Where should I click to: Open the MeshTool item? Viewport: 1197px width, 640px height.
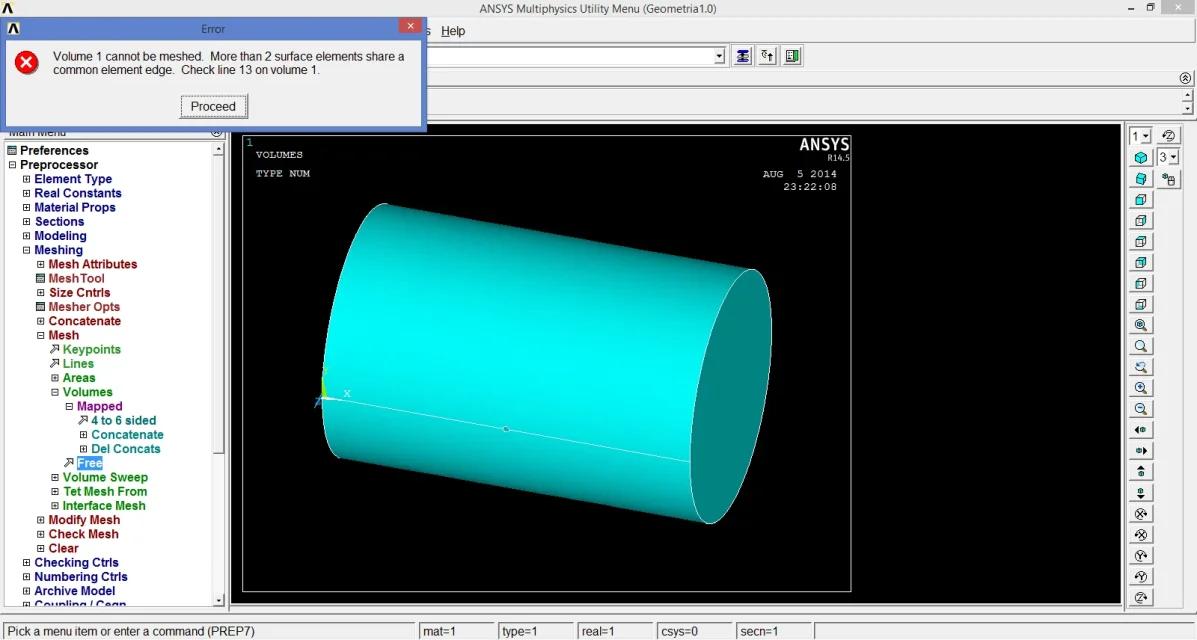76,279
